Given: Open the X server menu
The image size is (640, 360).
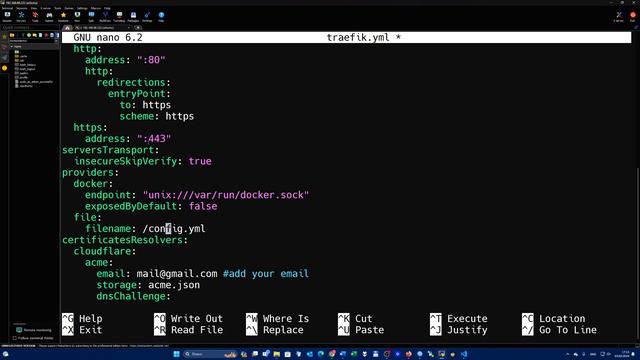Looking at the screenshot, I should coord(46,8).
